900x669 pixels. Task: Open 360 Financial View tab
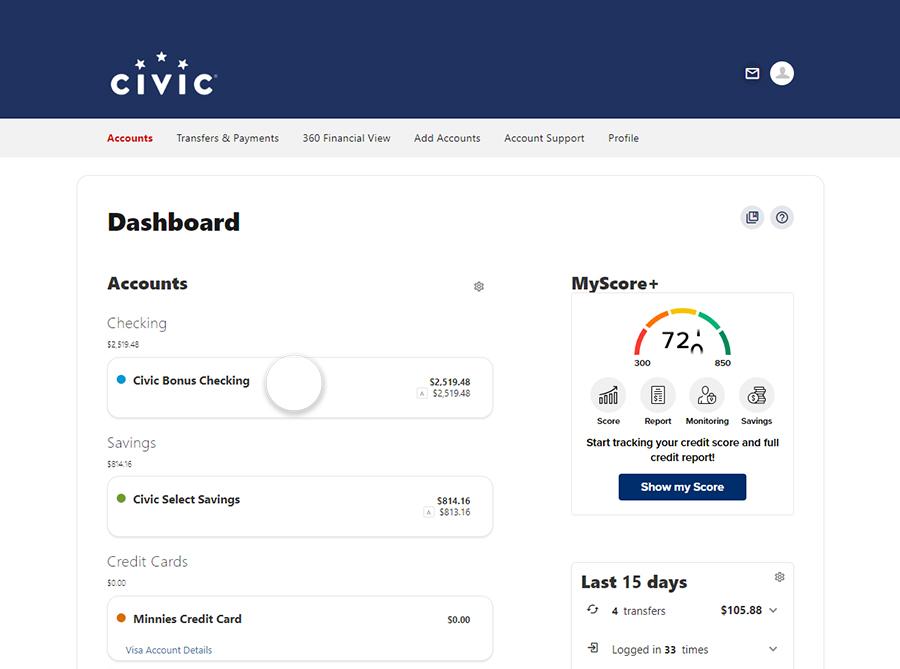346,138
